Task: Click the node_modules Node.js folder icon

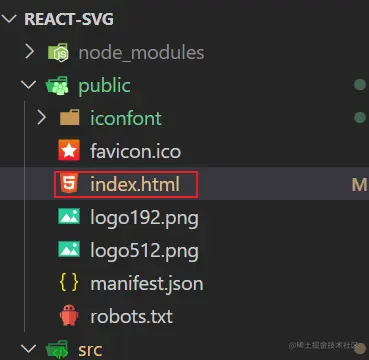Action: click(x=58, y=52)
